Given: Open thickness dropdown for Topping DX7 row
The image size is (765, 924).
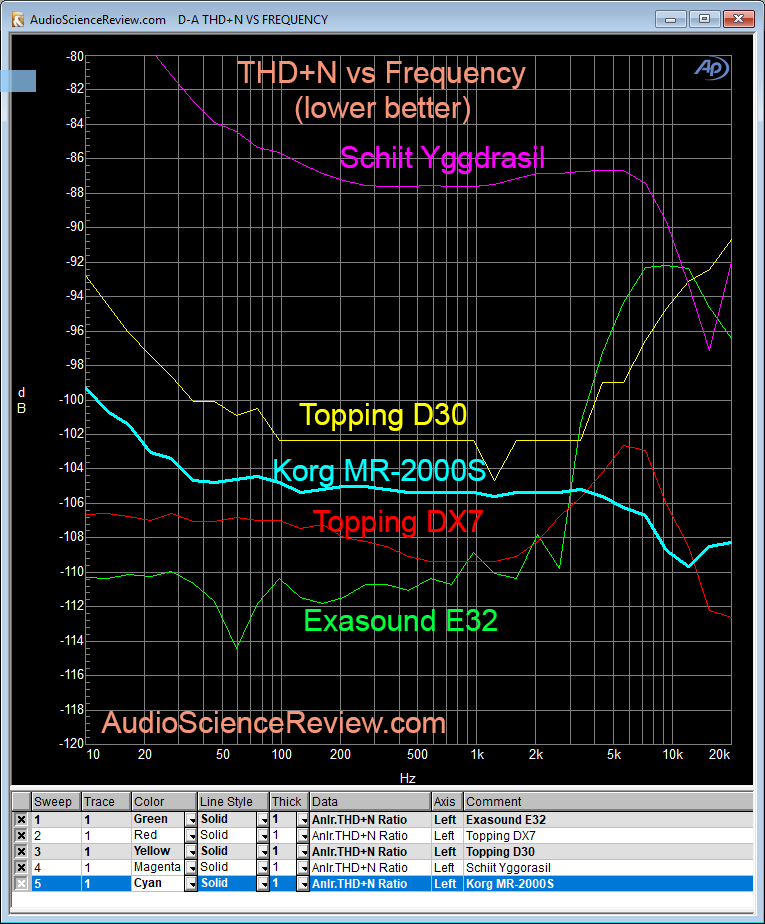Looking at the screenshot, I should (303, 836).
